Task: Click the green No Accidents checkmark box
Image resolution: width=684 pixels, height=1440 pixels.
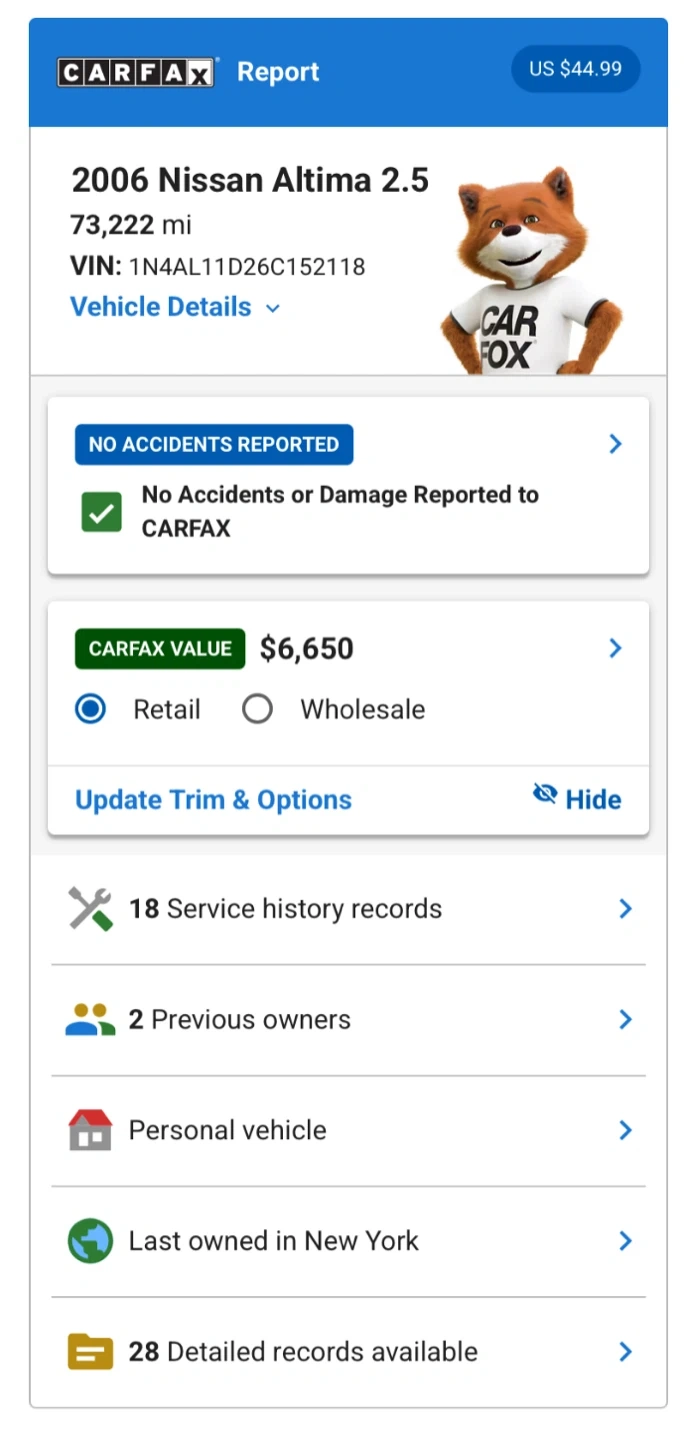Action: point(101,512)
